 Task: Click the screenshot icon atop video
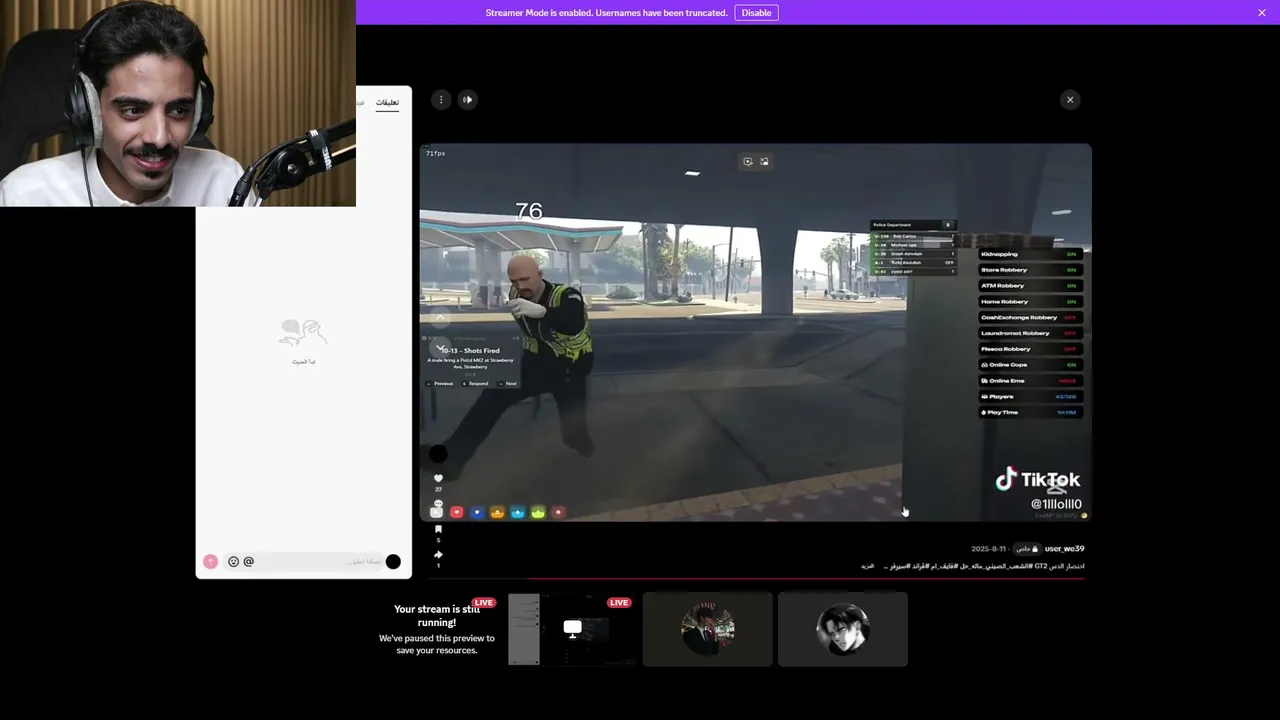[764, 161]
